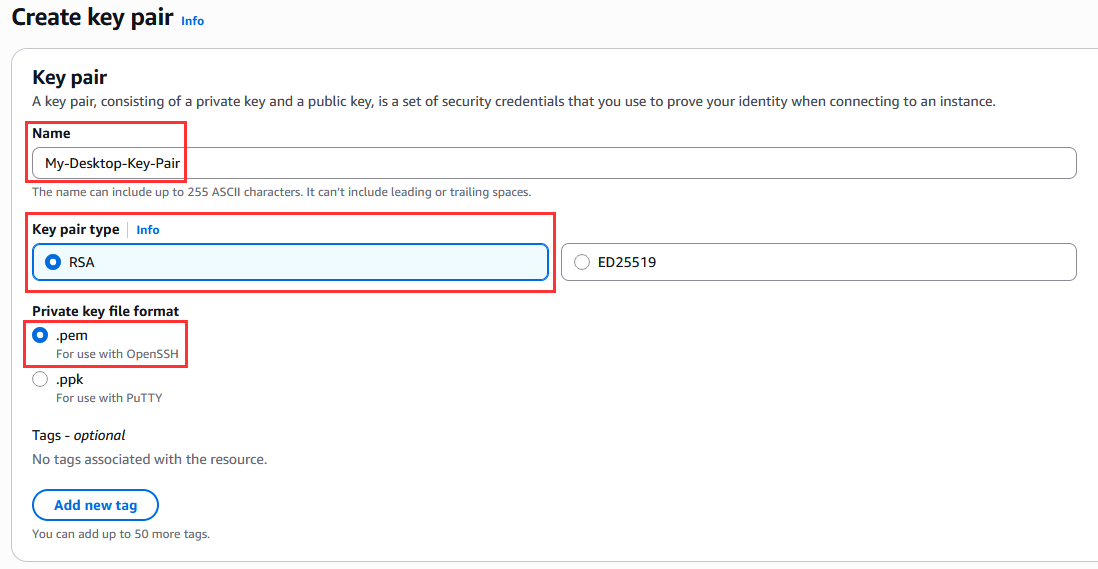This screenshot has height=569, width=1098.
Task: Select the .pem private key format
Action: click(41, 336)
